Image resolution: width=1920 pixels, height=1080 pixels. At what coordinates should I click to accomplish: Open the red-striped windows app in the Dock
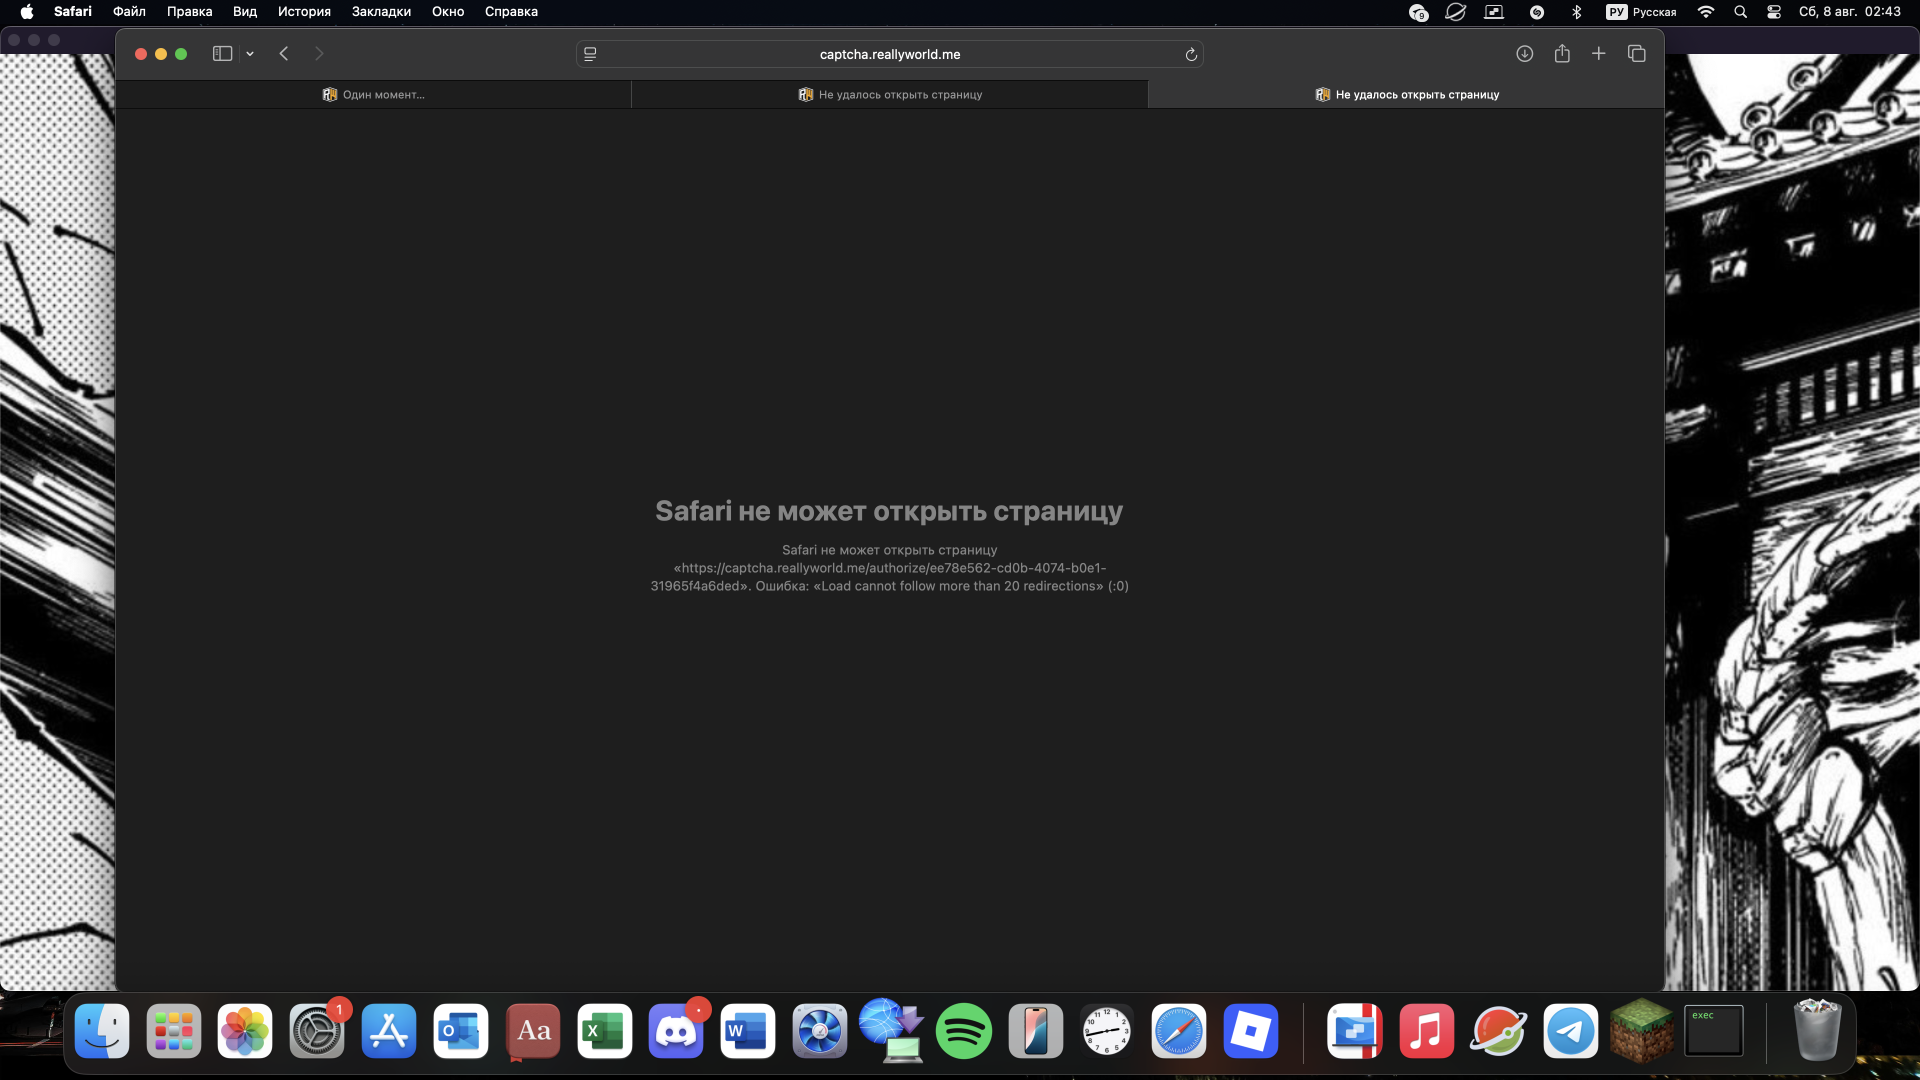pos(1355,1031)
